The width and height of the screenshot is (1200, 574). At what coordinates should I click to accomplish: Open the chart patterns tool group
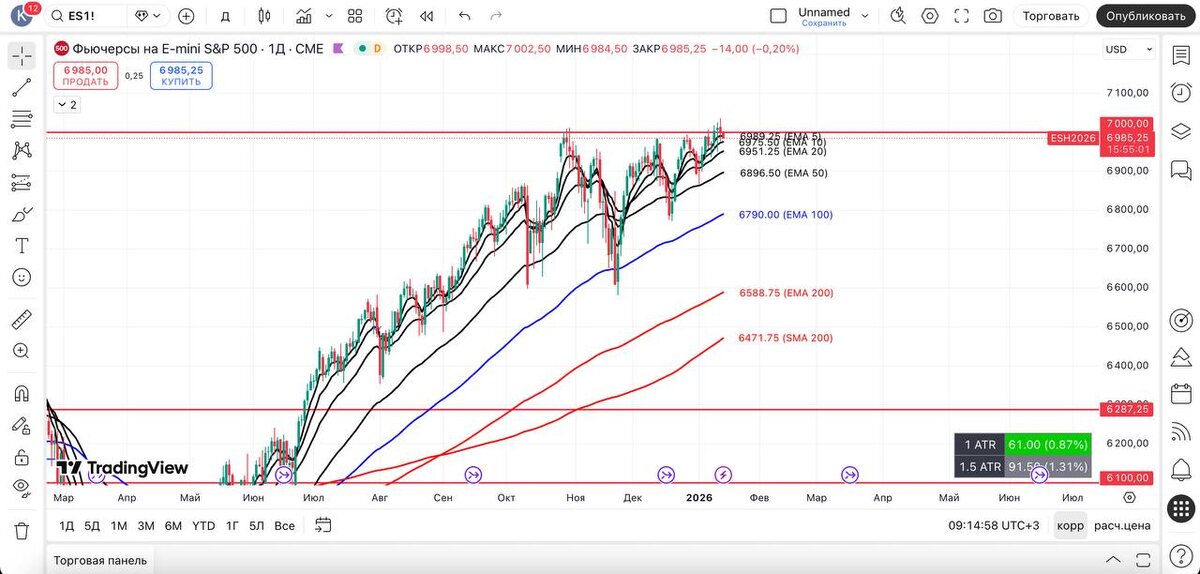tap(21, 151)
